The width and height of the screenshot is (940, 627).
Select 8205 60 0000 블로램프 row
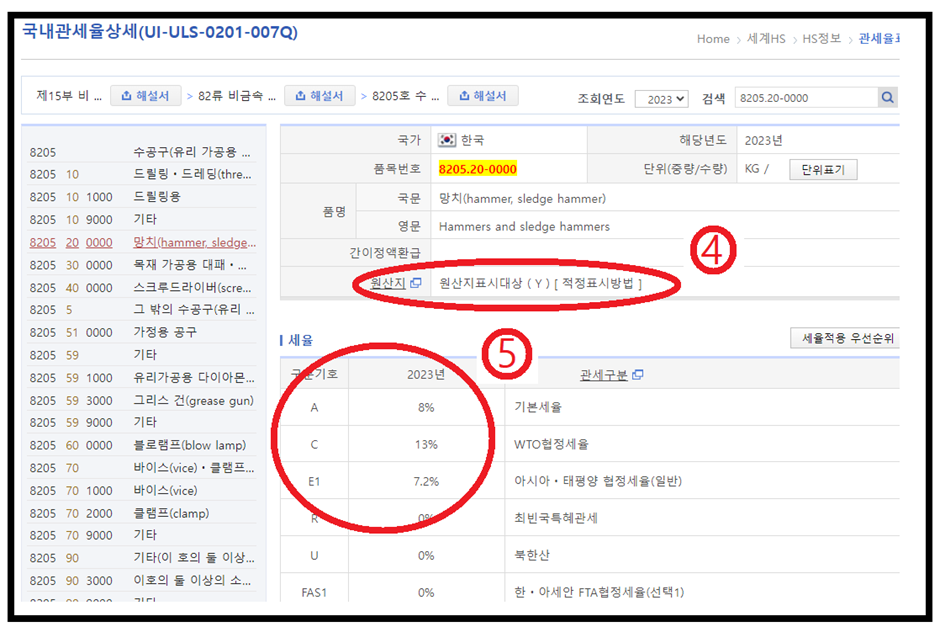click(x=142, y=445)
